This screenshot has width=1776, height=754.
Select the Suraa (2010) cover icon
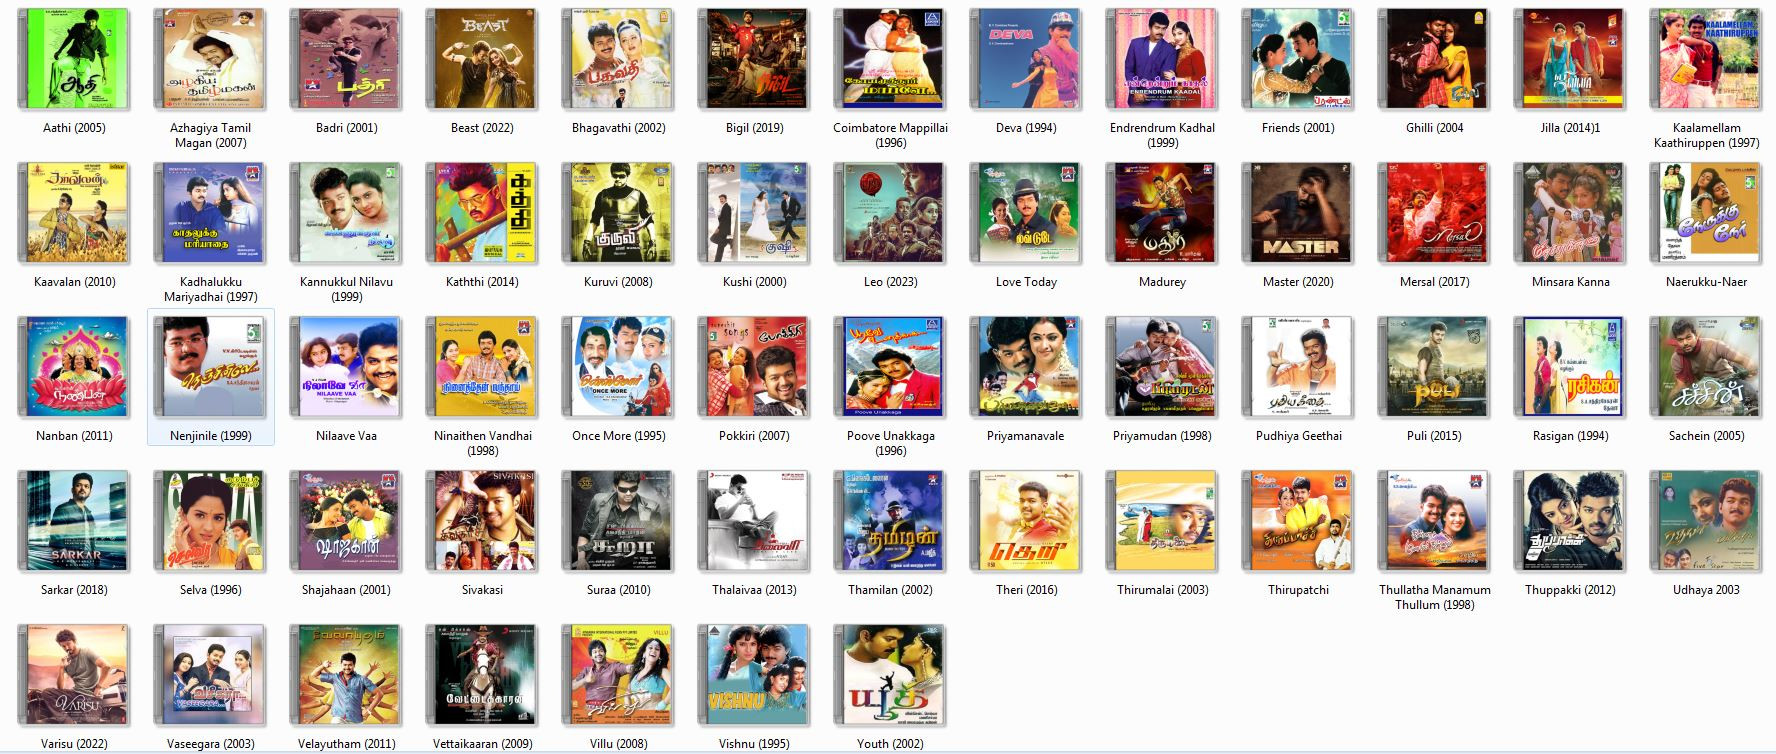click(618, 522)
